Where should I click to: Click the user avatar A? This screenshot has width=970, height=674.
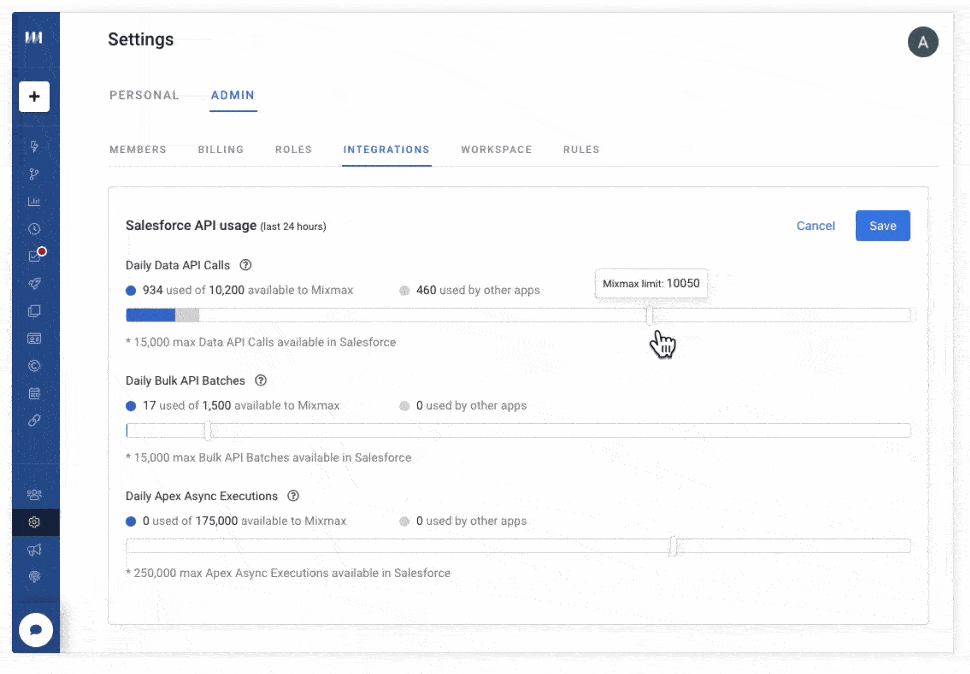pos(923,42)
